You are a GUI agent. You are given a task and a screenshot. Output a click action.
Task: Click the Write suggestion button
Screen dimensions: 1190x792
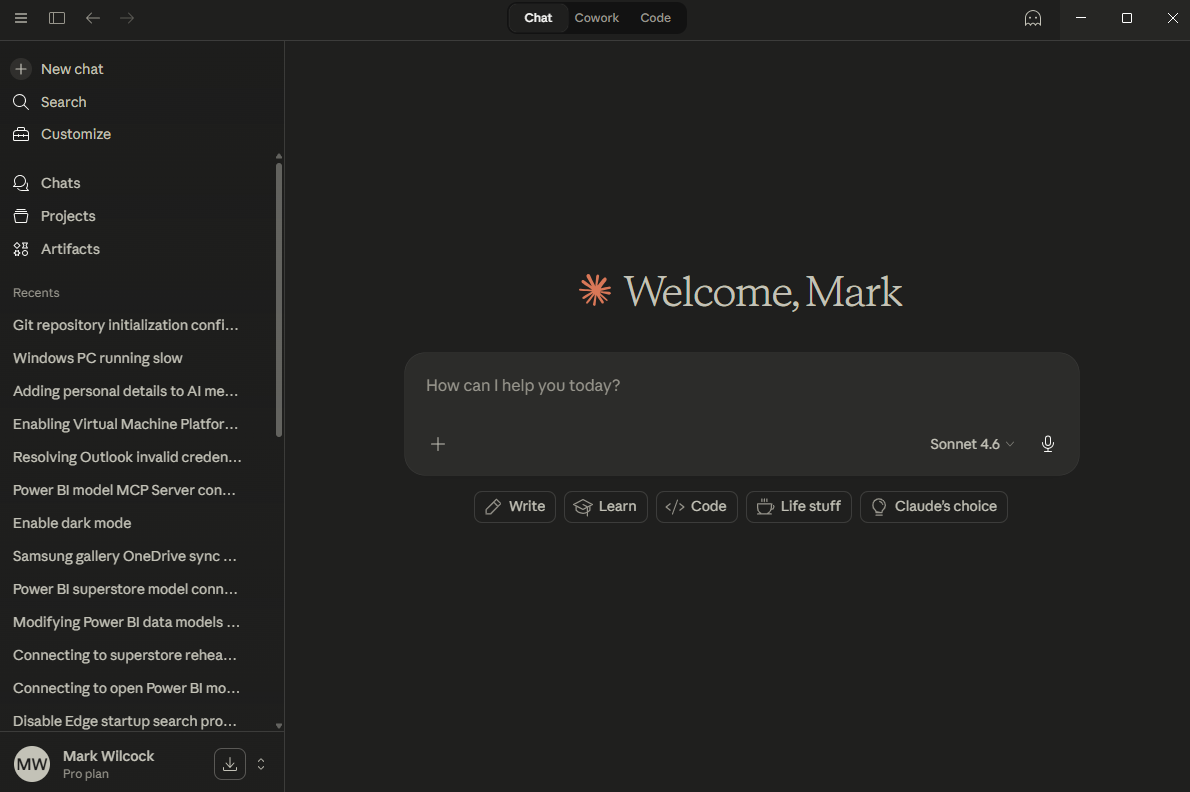[515, 507]
